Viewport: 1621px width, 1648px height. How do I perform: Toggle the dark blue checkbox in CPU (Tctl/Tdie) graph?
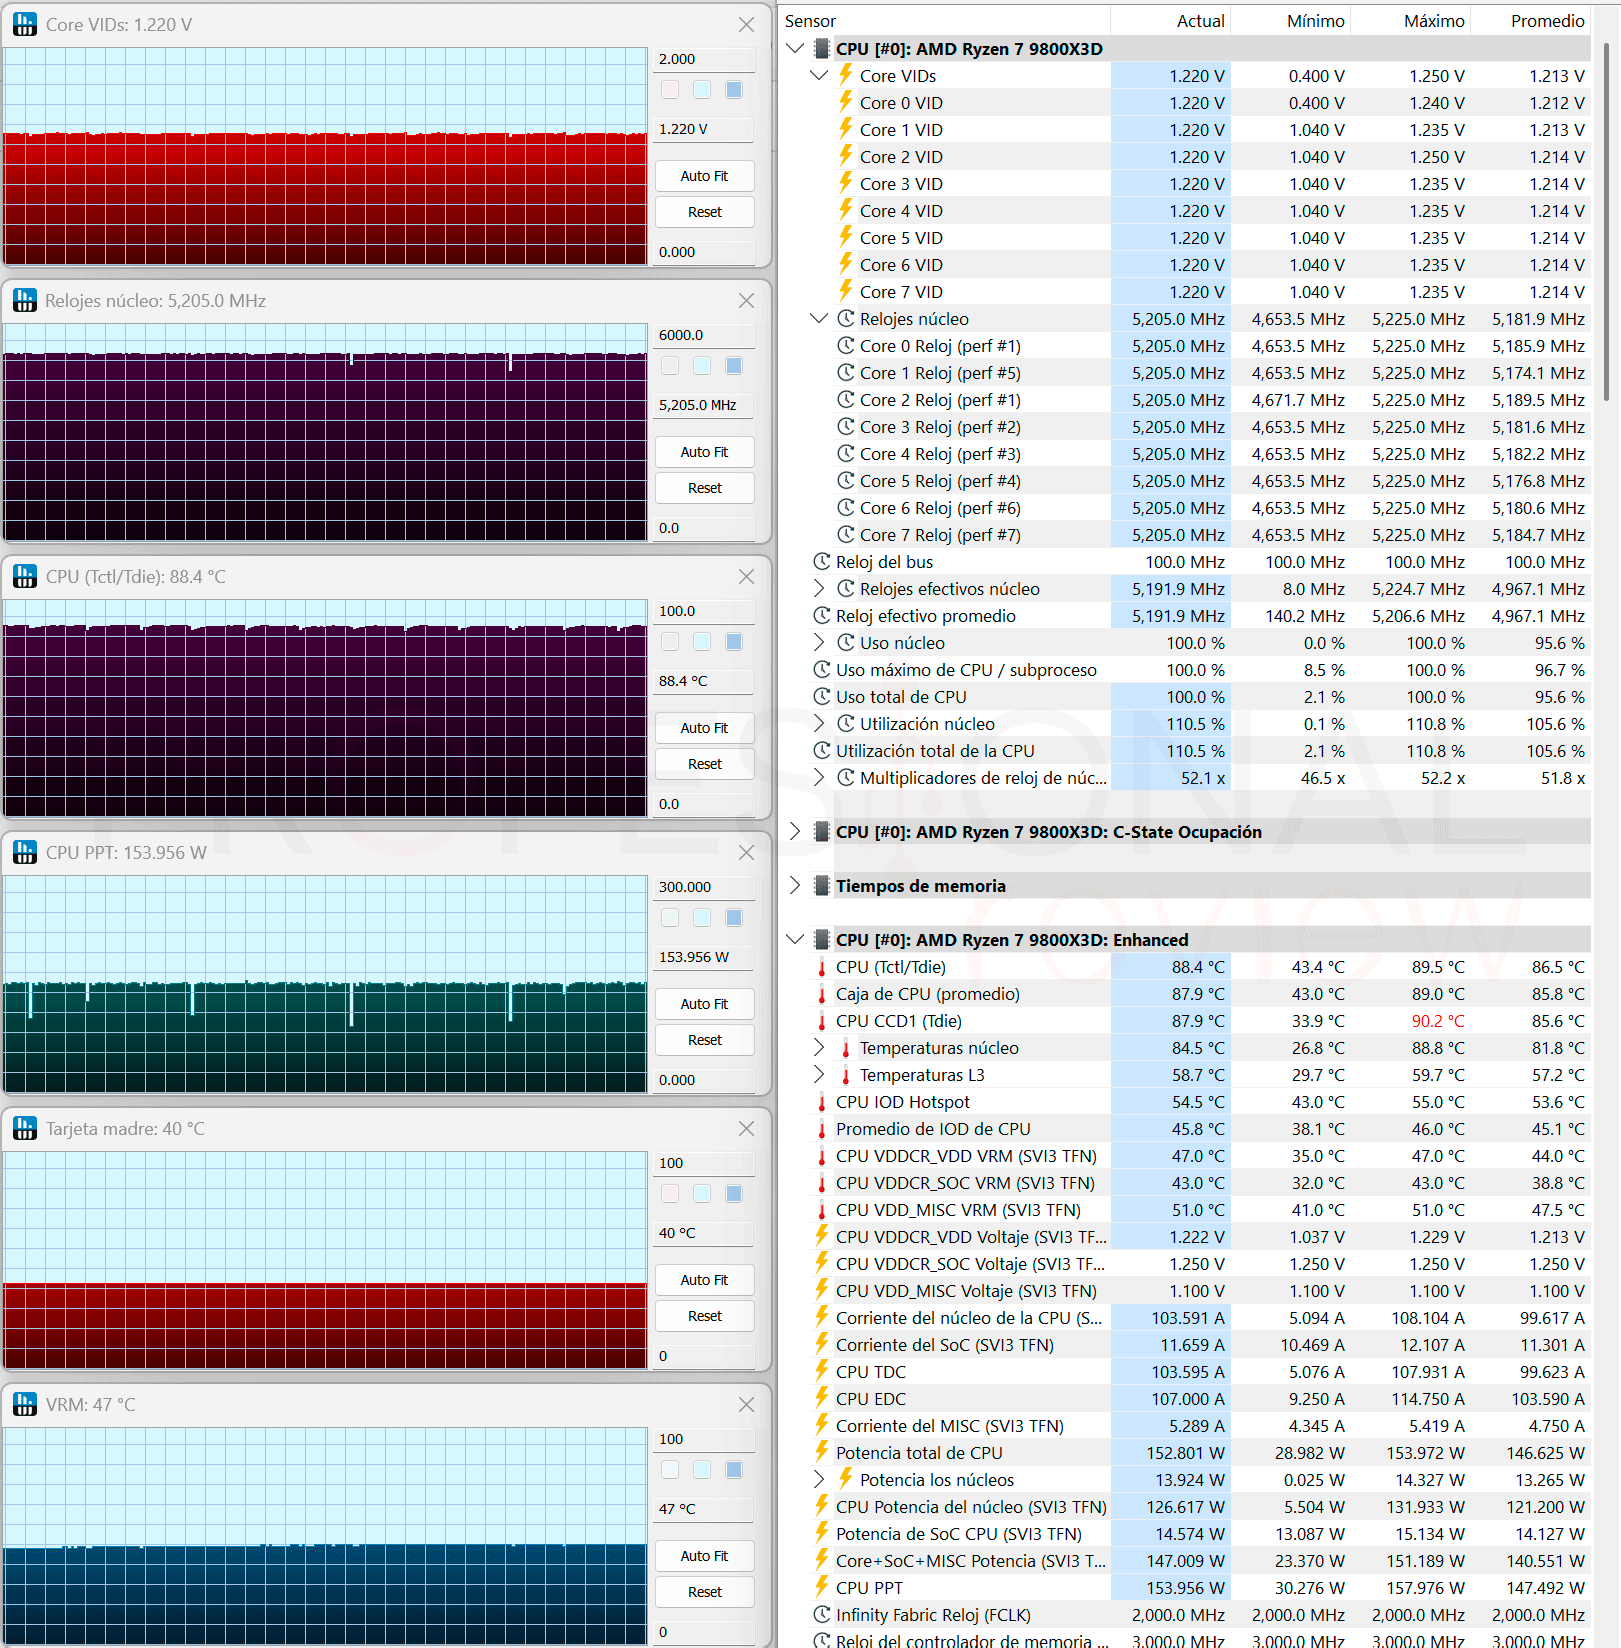(x=734, y=642)
